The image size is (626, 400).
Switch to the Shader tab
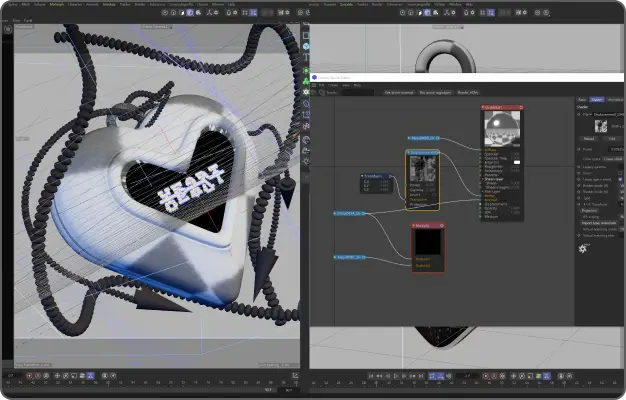click(x=597, y=99)
